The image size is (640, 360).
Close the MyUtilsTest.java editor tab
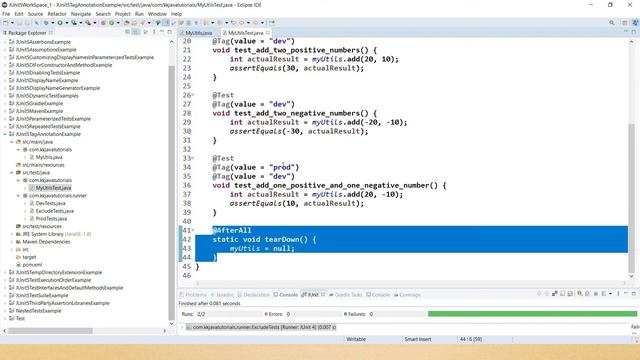(x=267, y=33)
